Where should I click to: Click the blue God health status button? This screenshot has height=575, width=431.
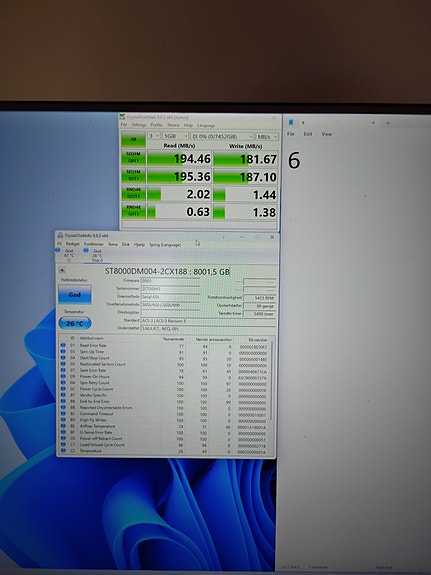coord(74,294)
